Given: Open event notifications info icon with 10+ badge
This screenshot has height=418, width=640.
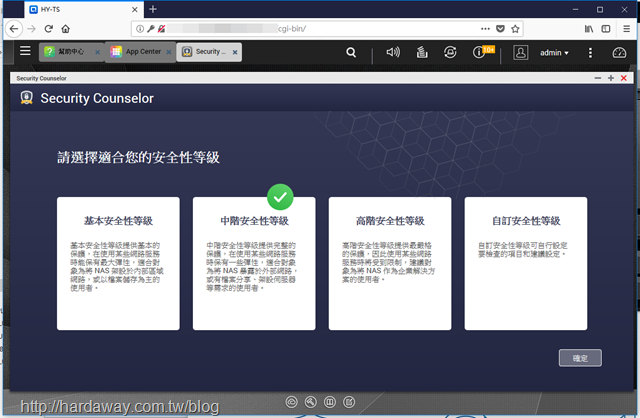Looking at the screenshot, I should tap(483, 52).
